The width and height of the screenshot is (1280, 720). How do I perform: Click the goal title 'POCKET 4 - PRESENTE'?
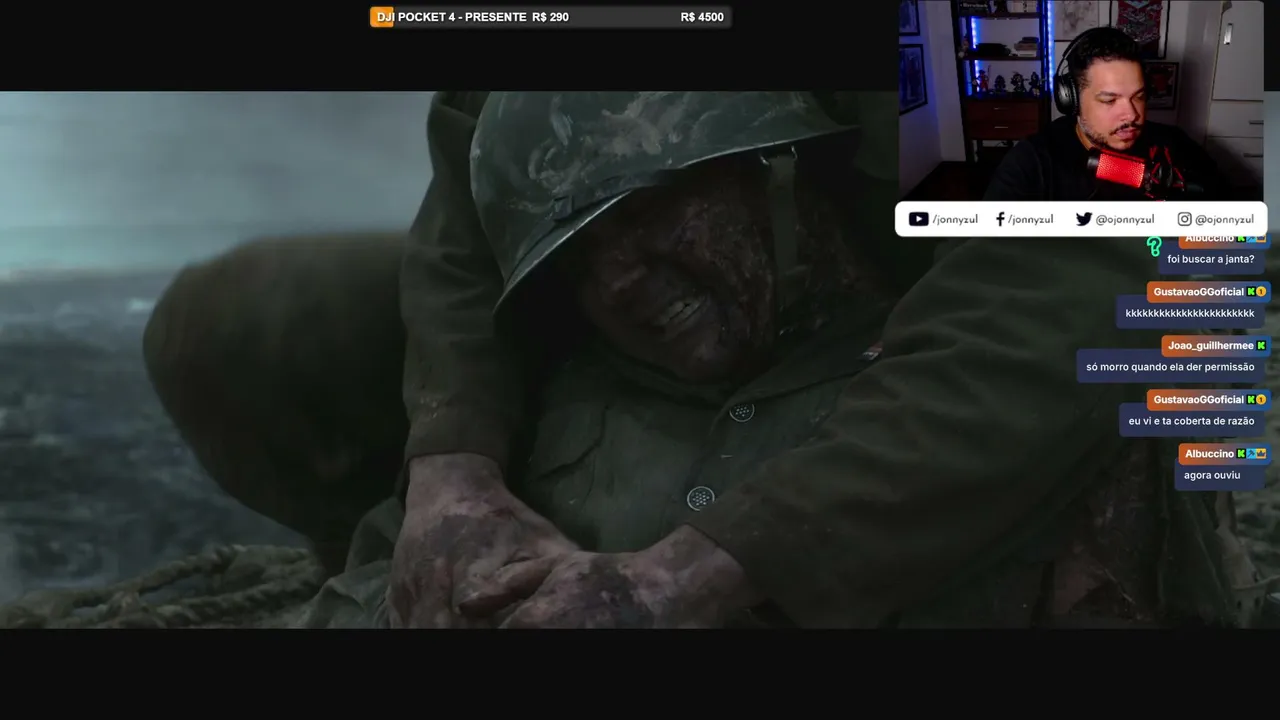(462, 17)
